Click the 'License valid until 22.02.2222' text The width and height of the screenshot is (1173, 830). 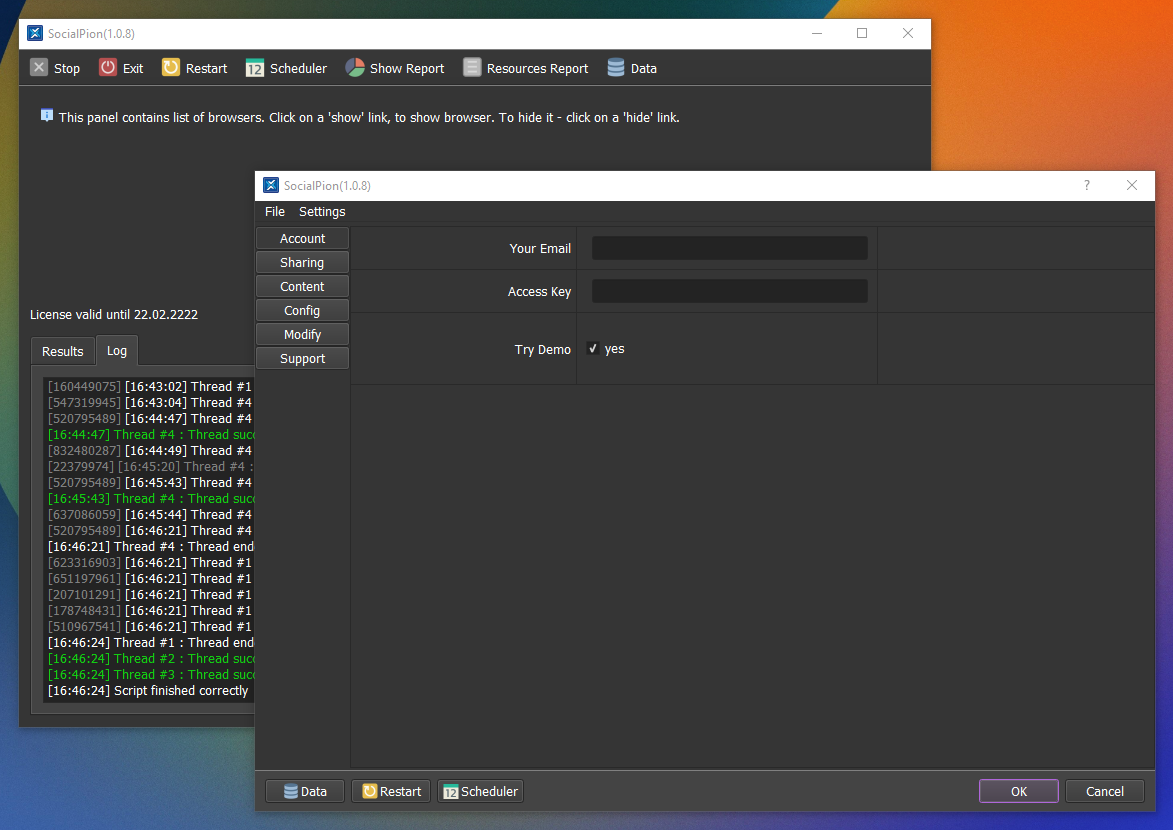coord(114,314)
